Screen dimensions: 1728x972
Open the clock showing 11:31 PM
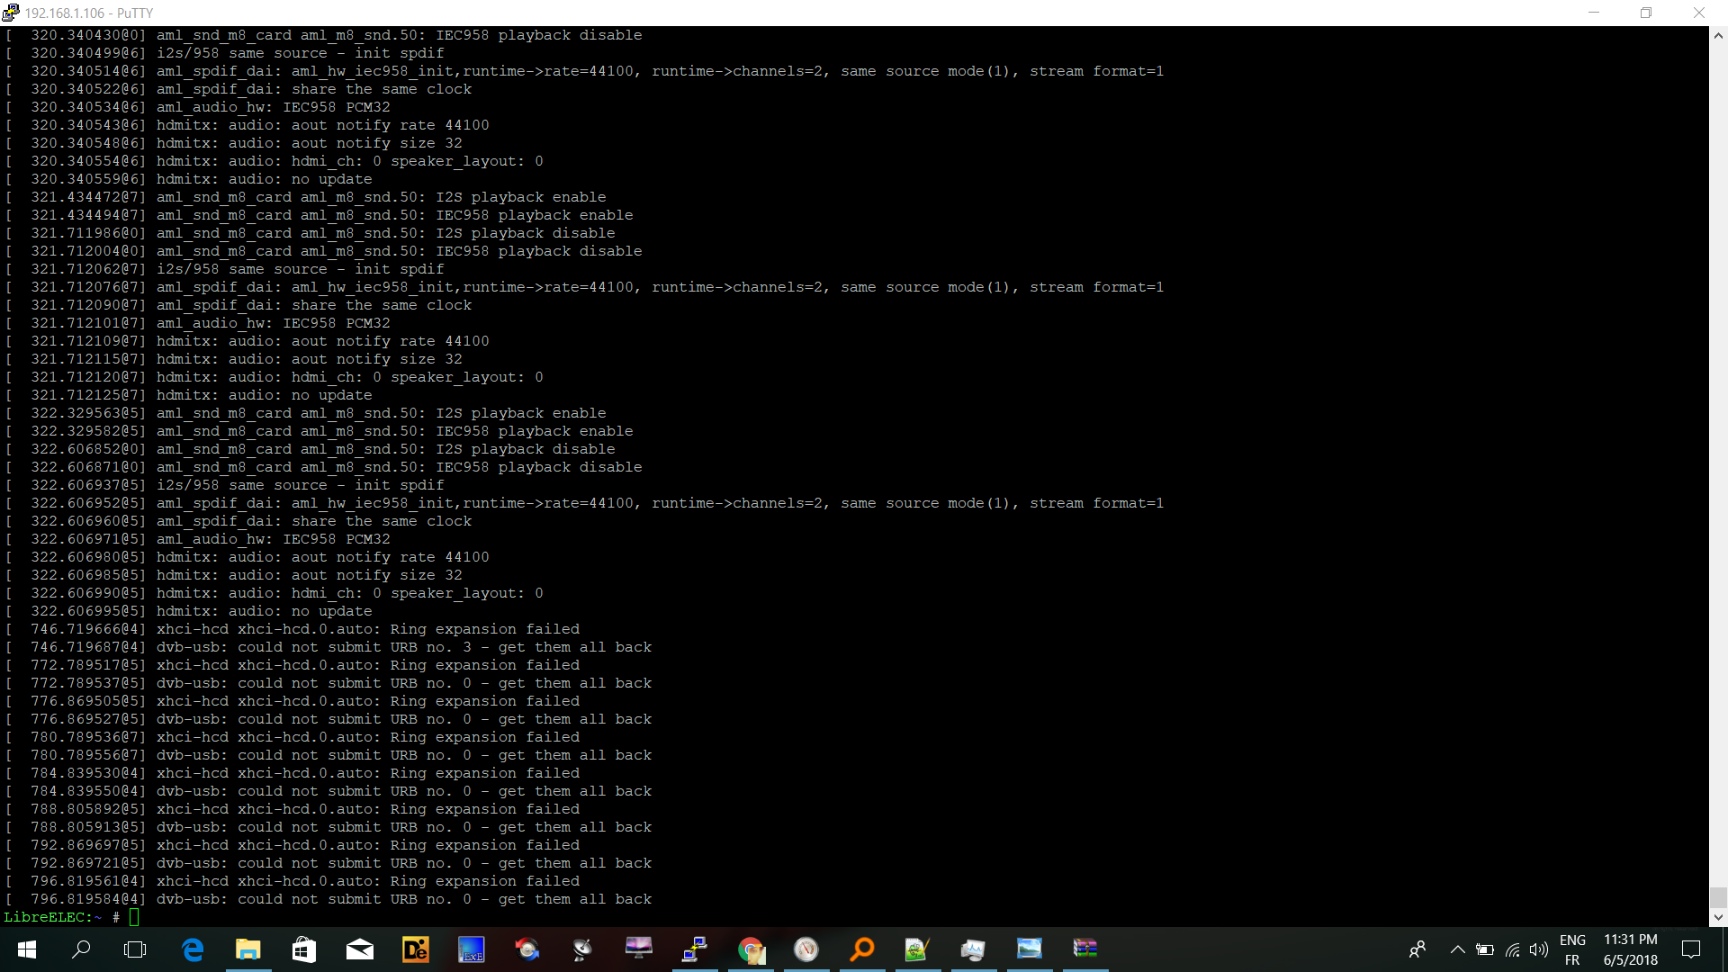pos(1630,949)
